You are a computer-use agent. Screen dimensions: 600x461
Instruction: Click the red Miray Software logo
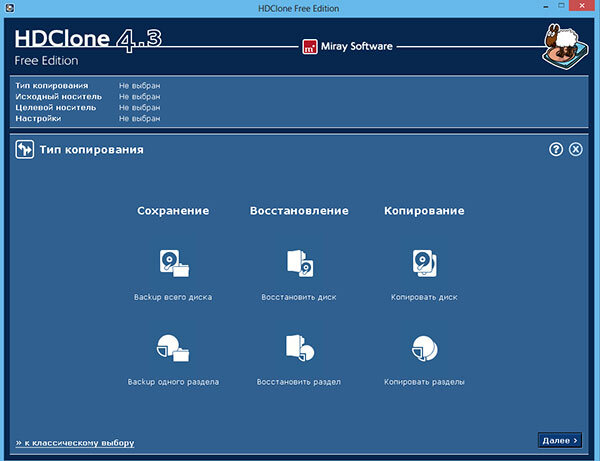(x=310, y=47)
